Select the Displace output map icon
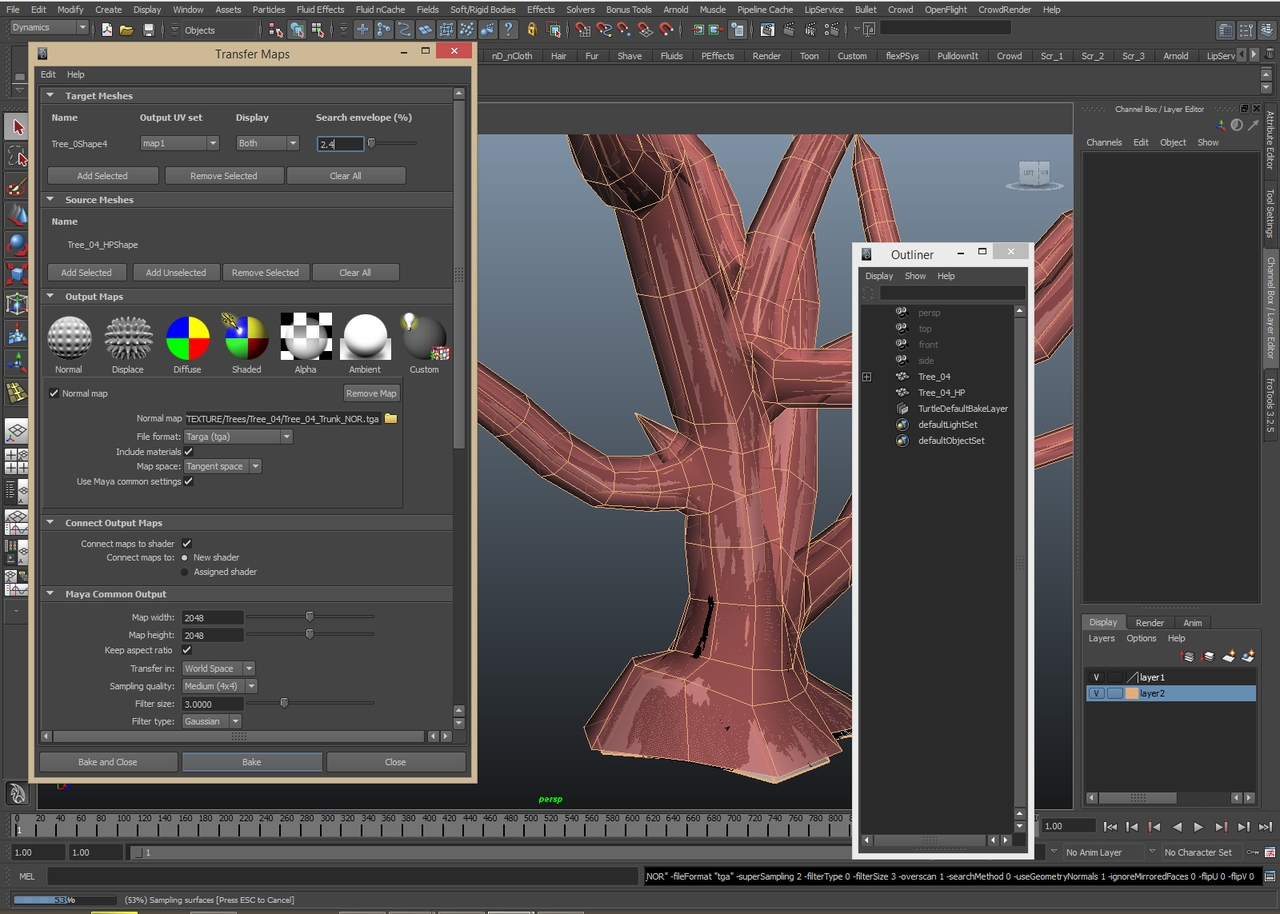Viewport: 1280px width, 914px height. point(128,338)
